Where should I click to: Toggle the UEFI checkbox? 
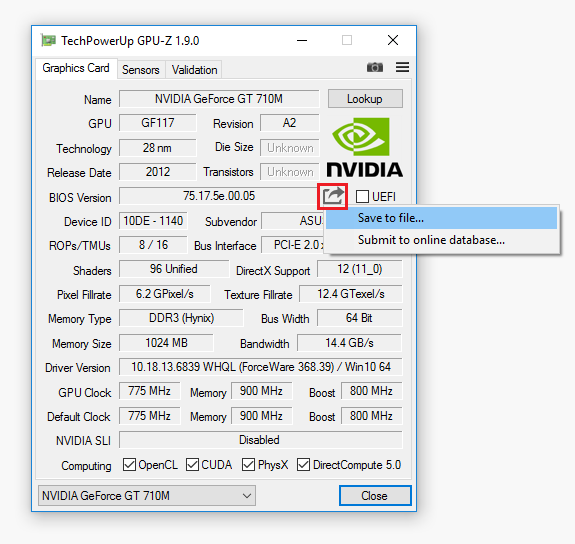362,197
